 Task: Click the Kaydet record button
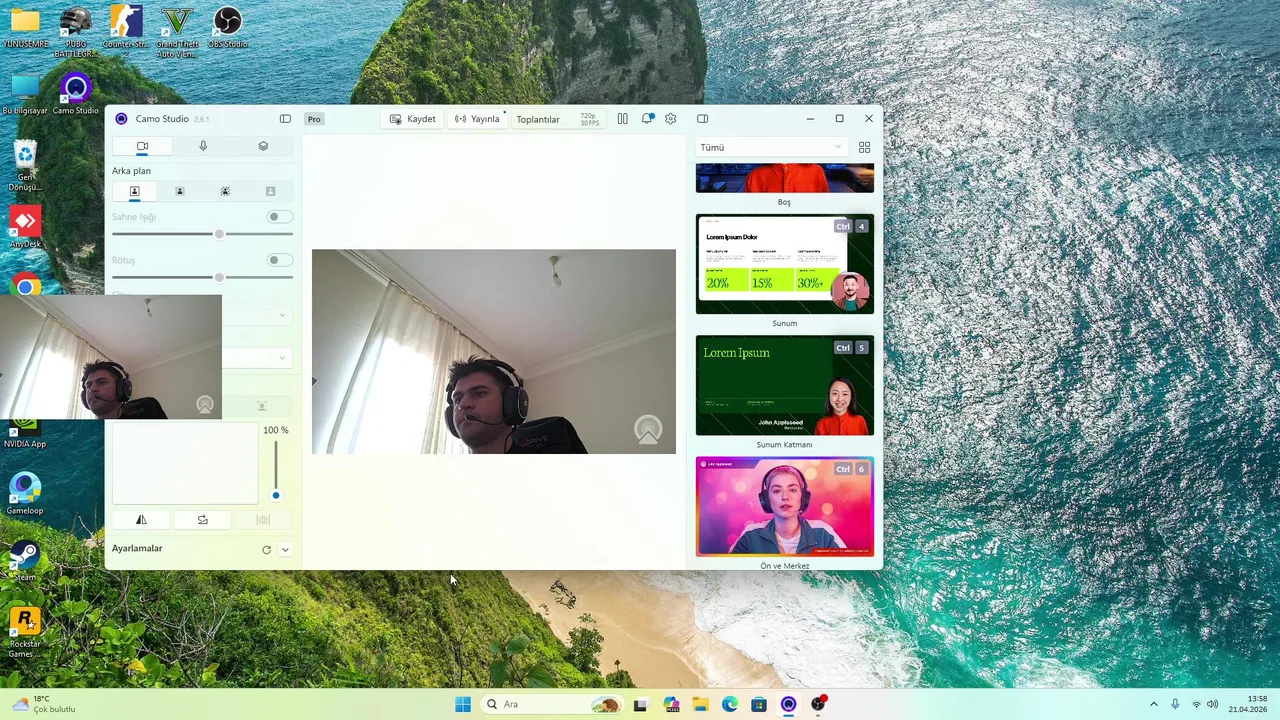tap(413, 119)
